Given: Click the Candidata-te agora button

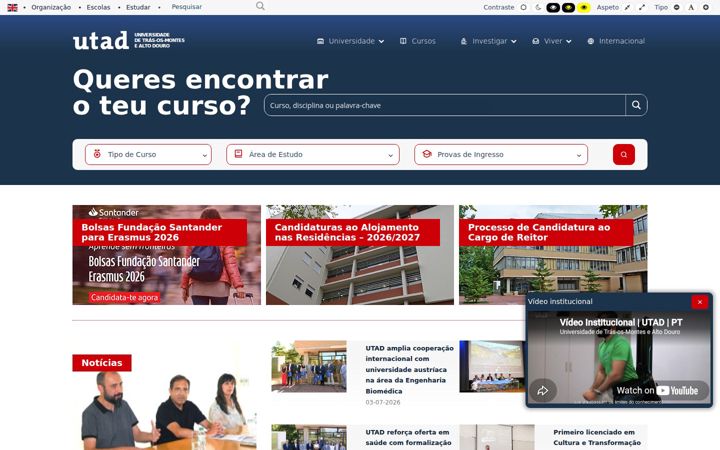Looking at the screenshot, I should point(124,298).
